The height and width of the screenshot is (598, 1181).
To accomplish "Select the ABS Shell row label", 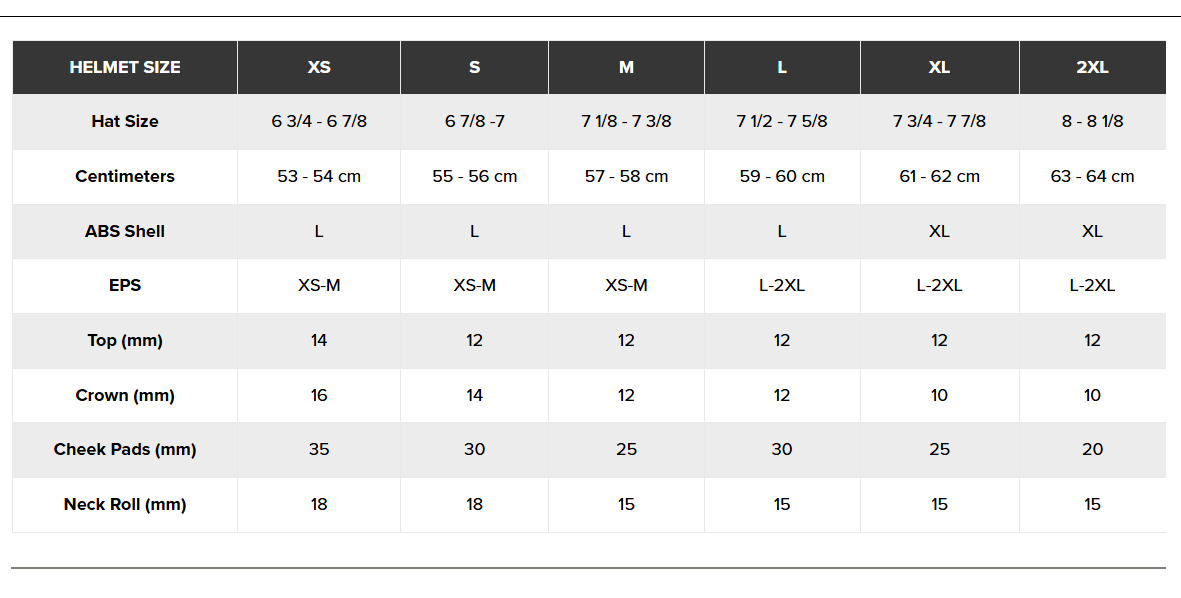I will [x=125, y=232].
